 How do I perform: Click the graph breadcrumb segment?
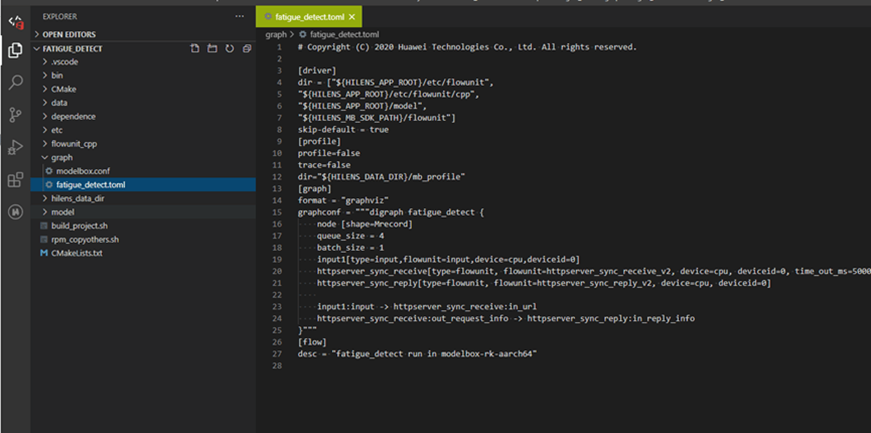(x=276, y=34)
